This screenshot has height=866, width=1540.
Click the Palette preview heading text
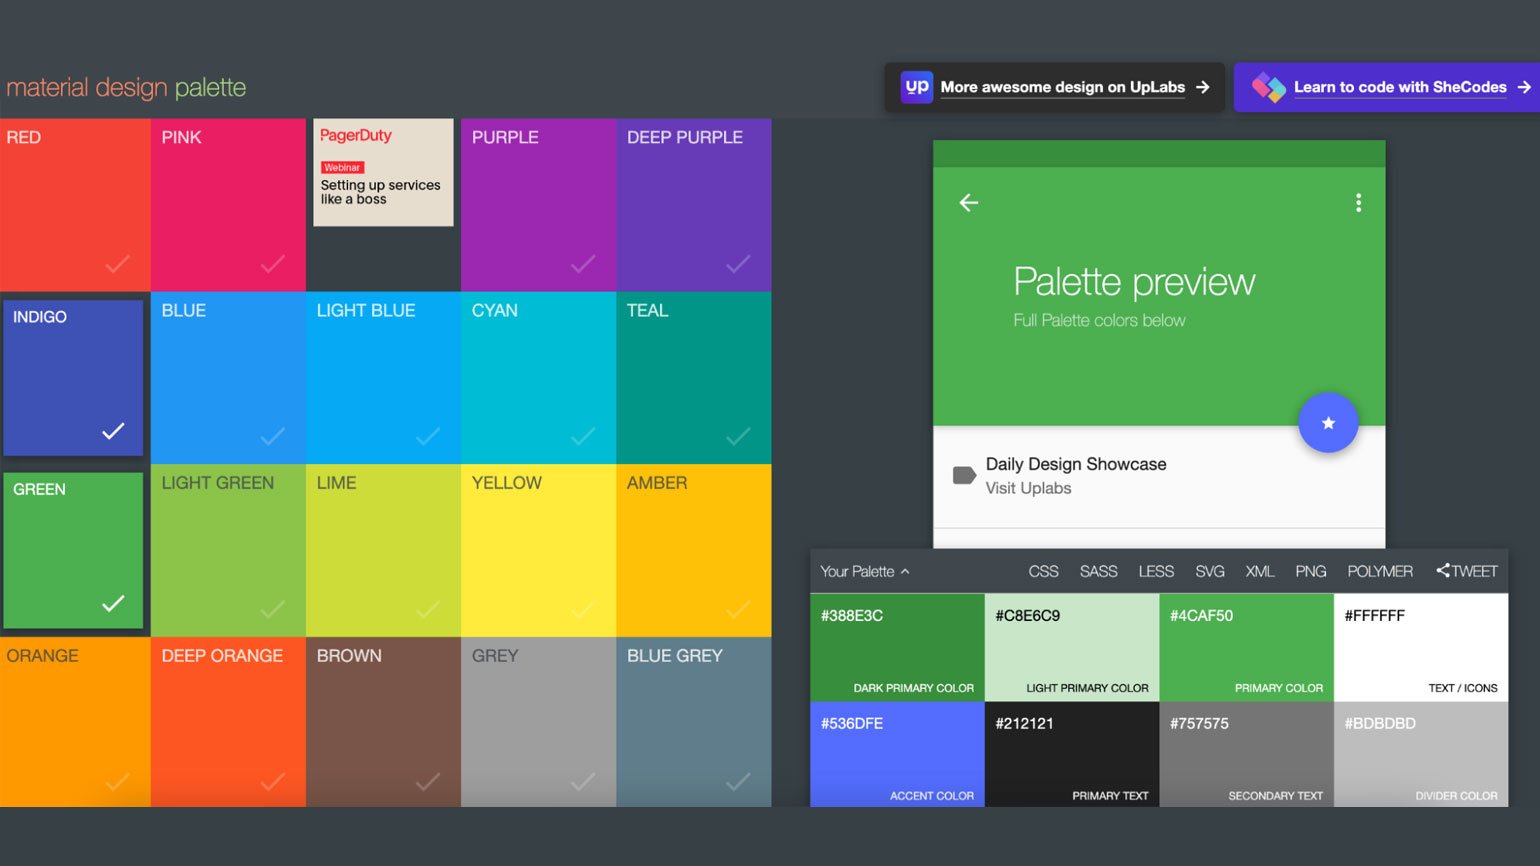tap(1134, 282)
